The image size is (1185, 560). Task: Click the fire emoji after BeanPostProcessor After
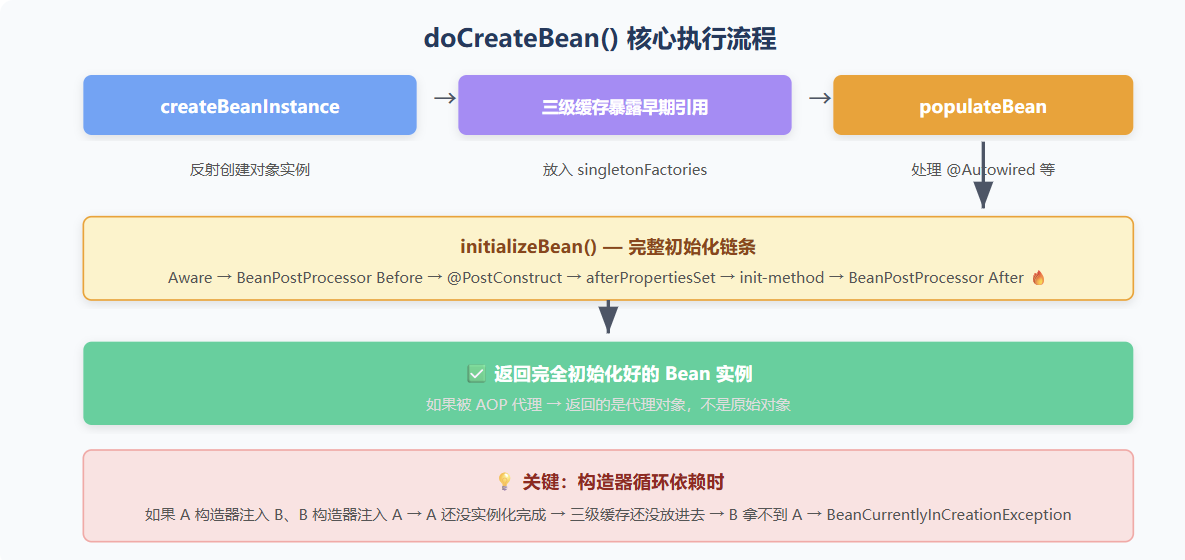point(1038,278)
